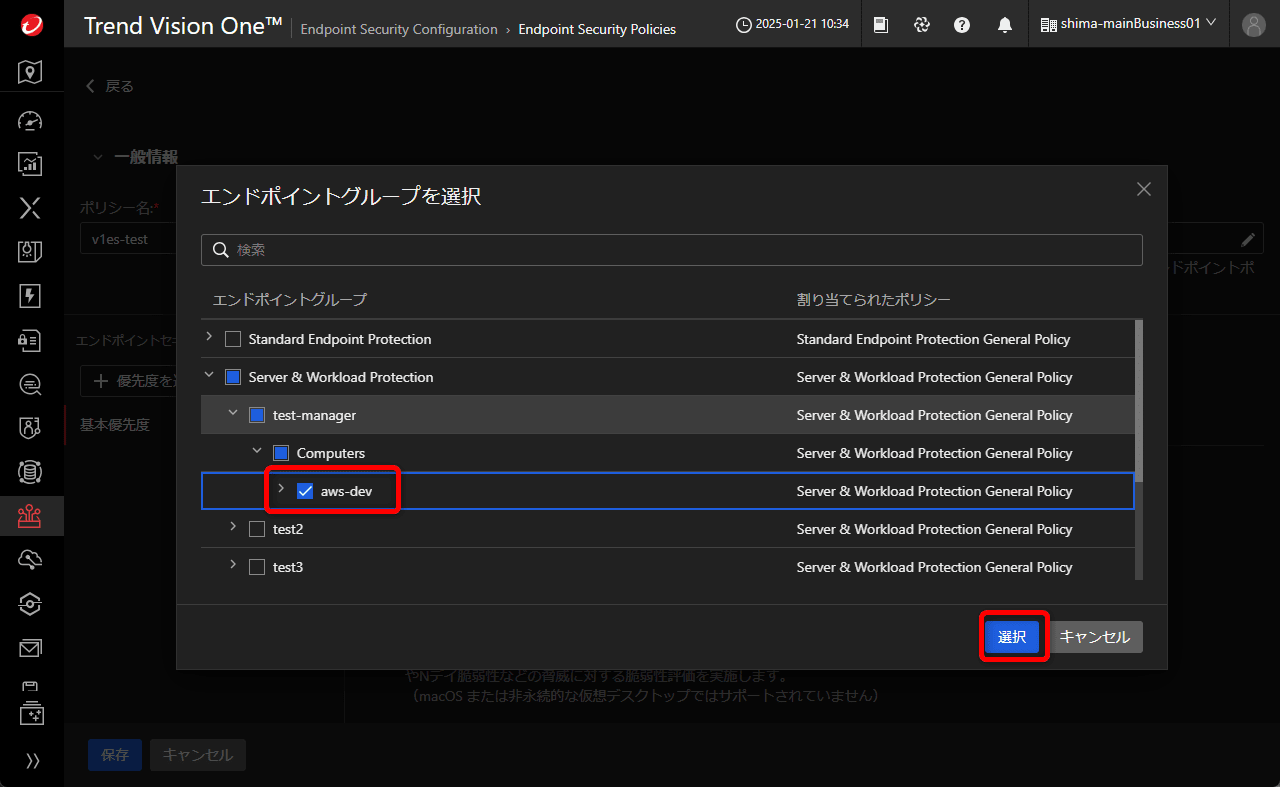Open the document notes icon in header
Image resolution: width=1280 pixels, height=787 pixels.
881,24
